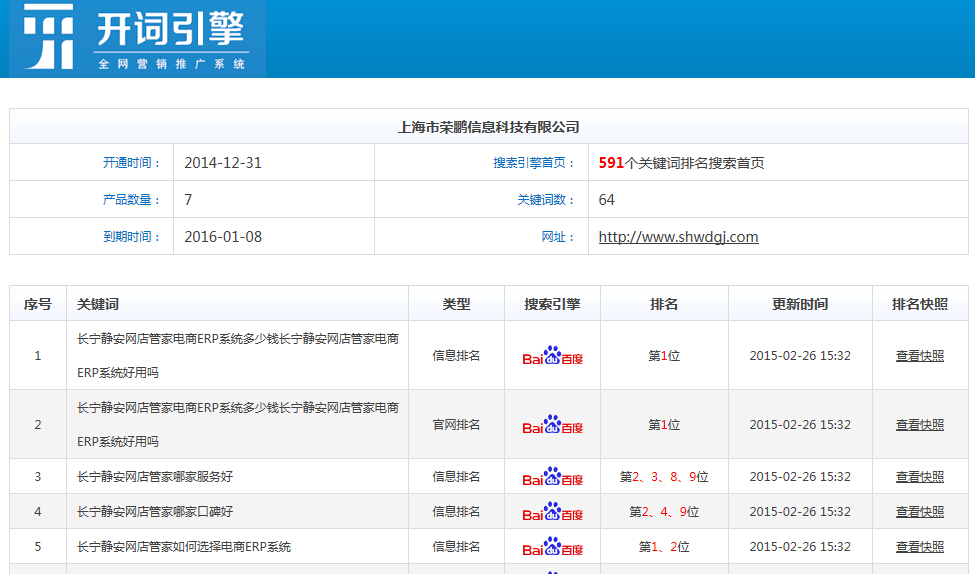Click serial number 3

(37, 477)
